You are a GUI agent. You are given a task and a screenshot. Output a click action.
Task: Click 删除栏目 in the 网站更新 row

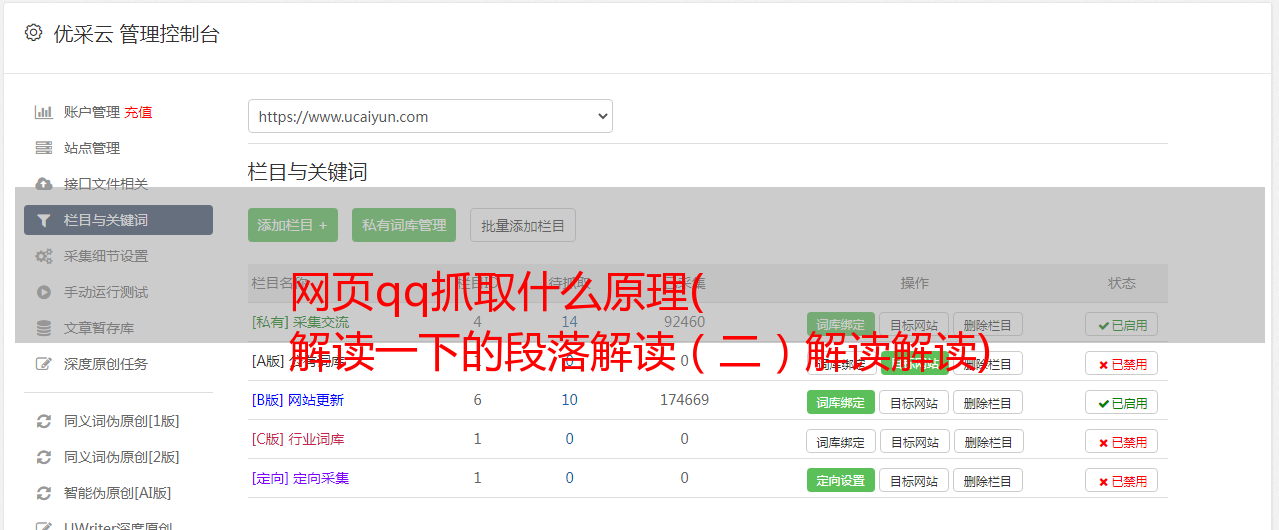click(x=988, y=402)
